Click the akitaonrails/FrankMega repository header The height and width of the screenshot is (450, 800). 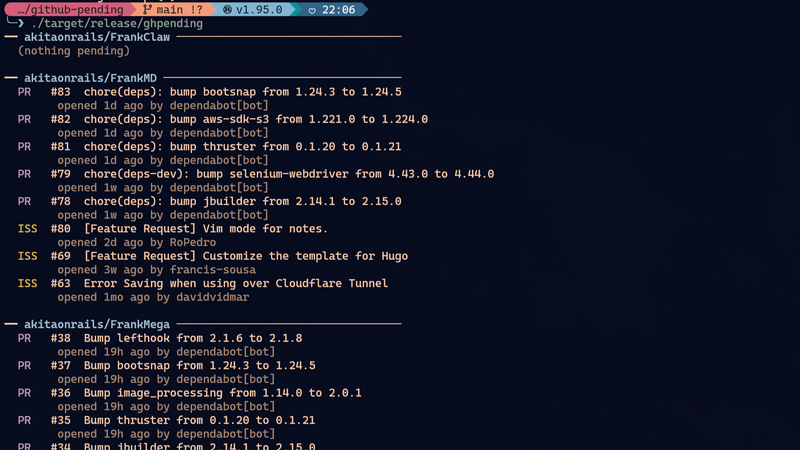(97, 324)
